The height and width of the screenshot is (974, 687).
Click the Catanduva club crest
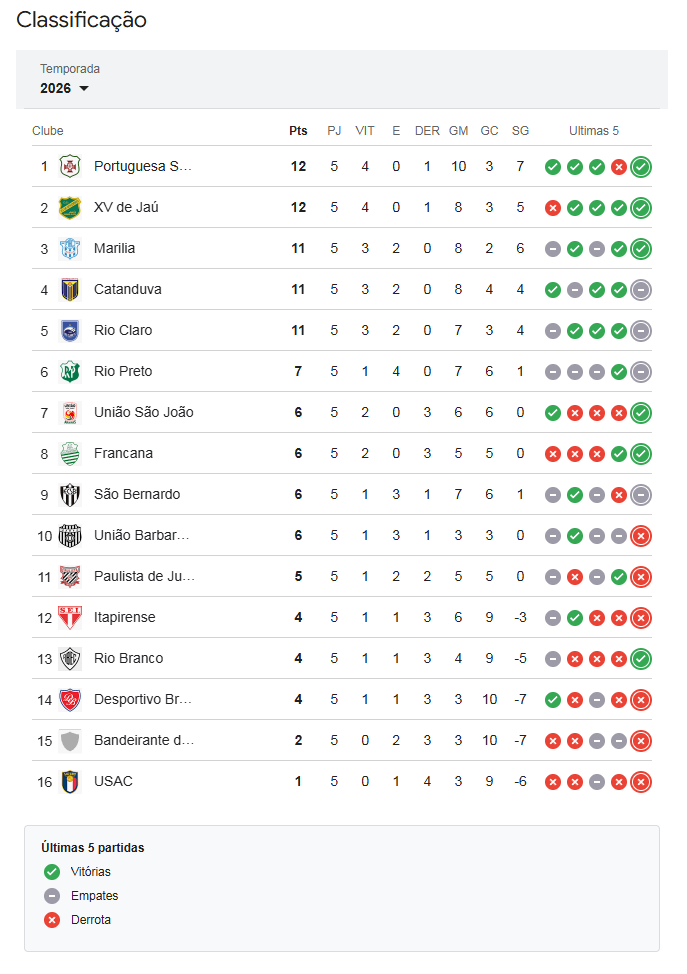tap(70, 289)
